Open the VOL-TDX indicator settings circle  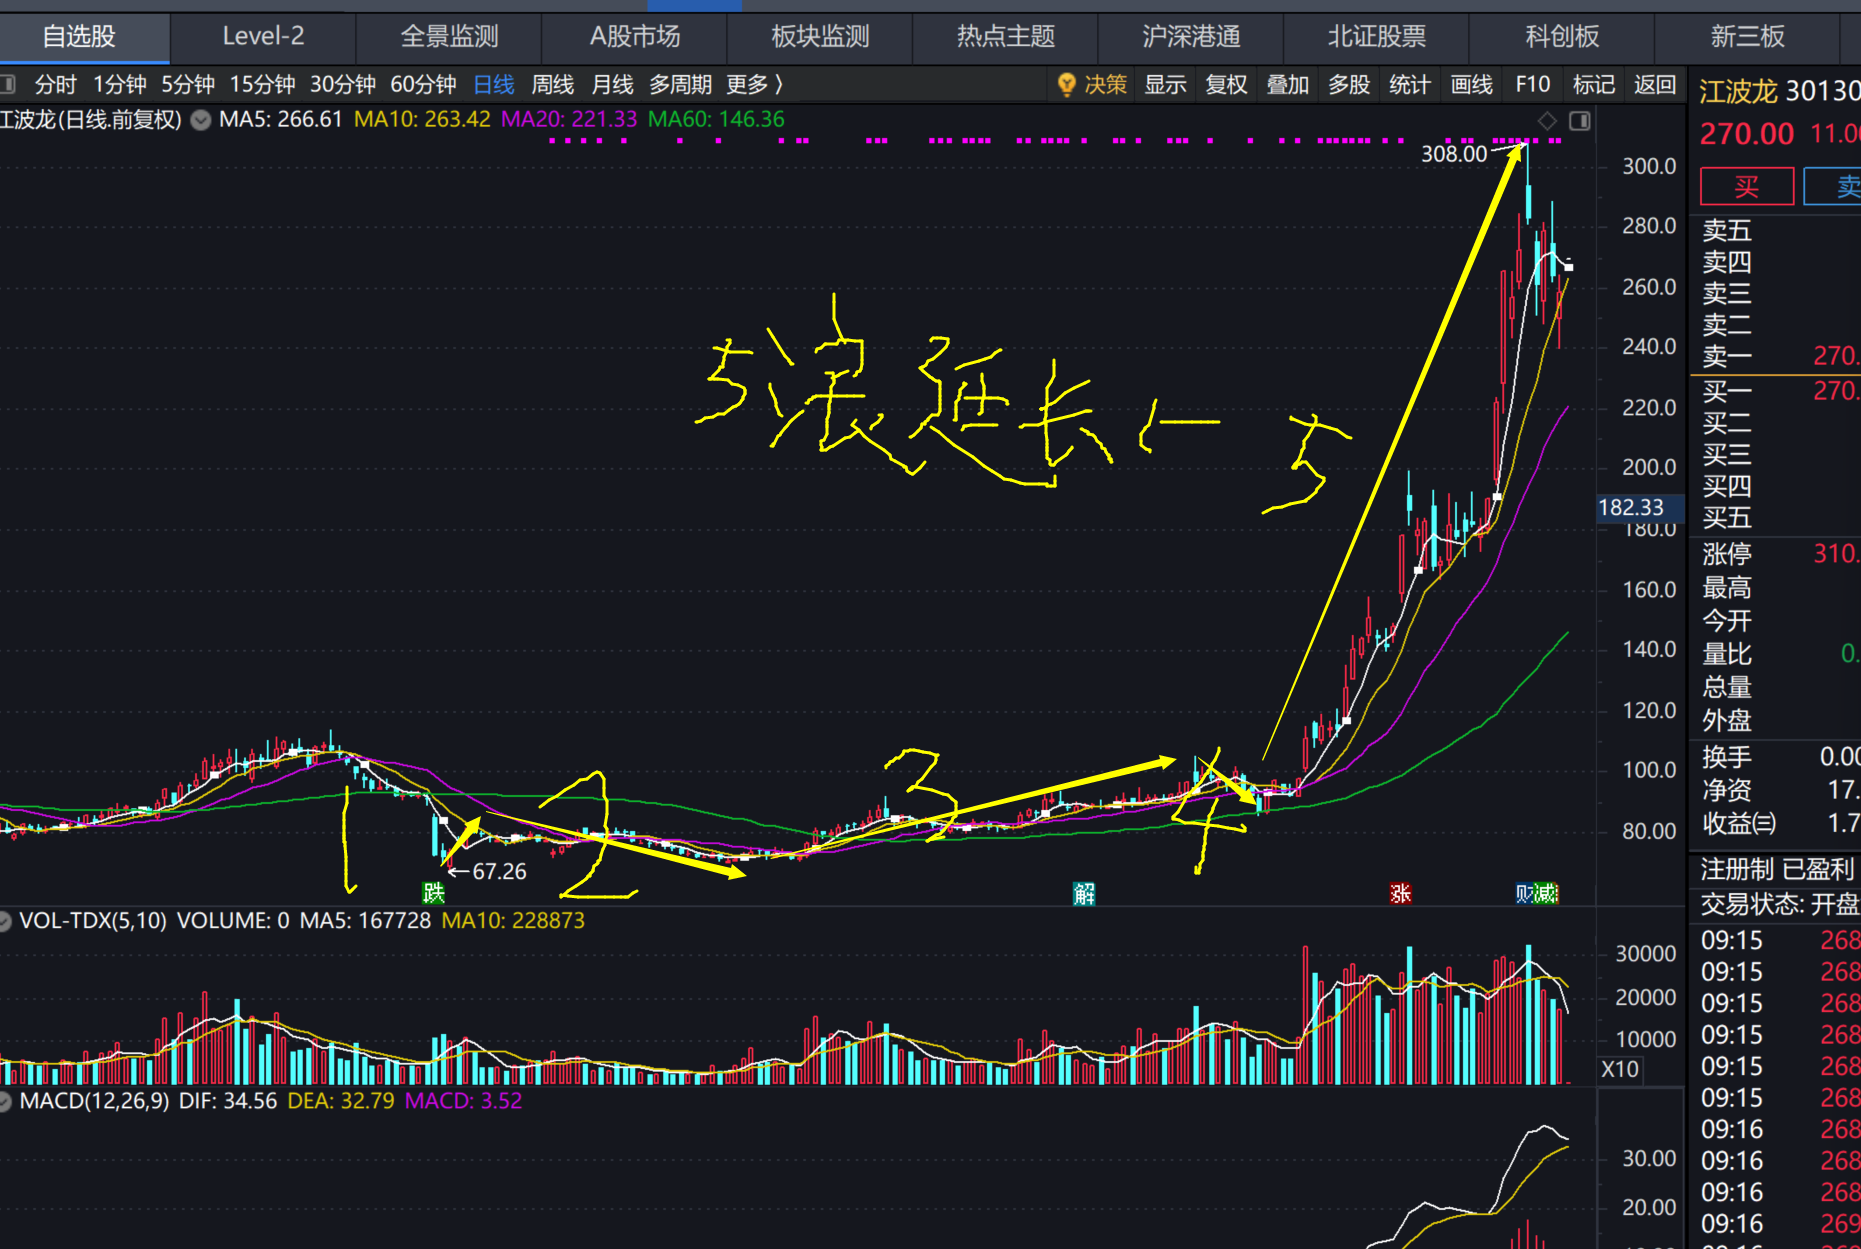[x=5, y=921]
